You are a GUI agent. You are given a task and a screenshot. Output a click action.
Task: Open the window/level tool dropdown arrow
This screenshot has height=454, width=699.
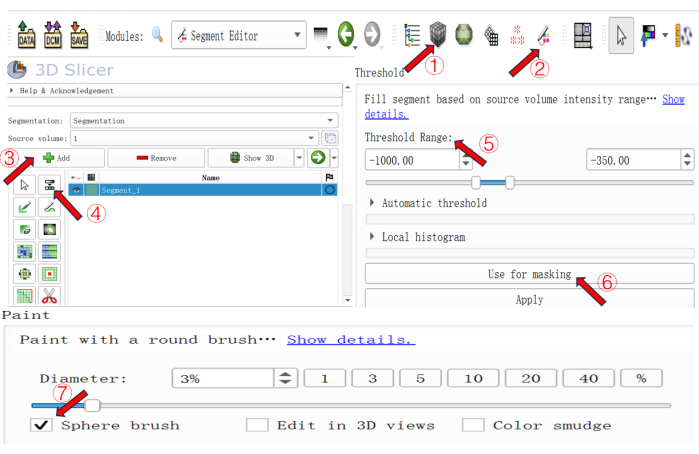pyautogui.click(x=665, y=35)
